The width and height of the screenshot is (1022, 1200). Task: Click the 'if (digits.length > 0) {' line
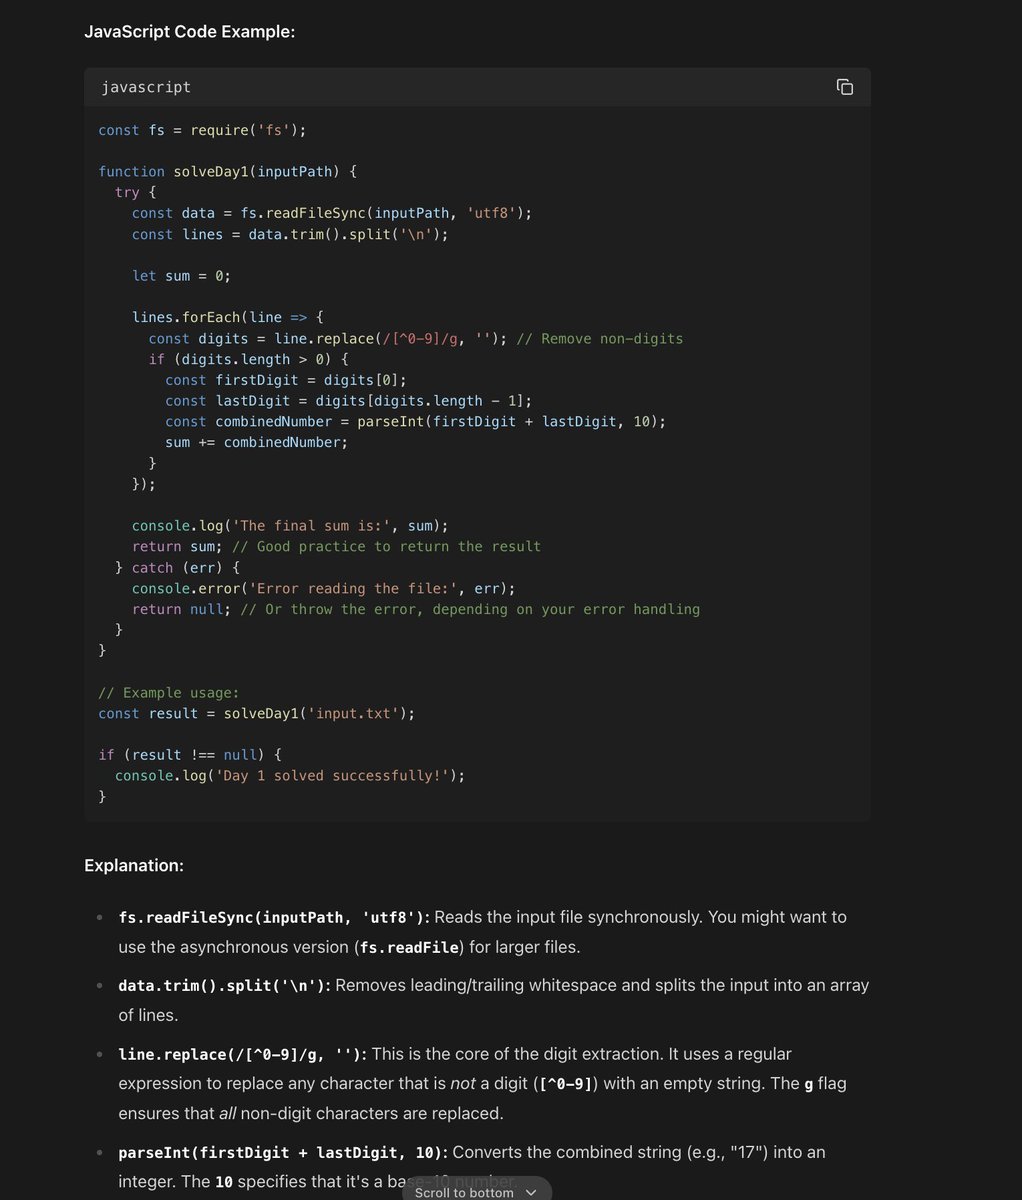point(249,359)
